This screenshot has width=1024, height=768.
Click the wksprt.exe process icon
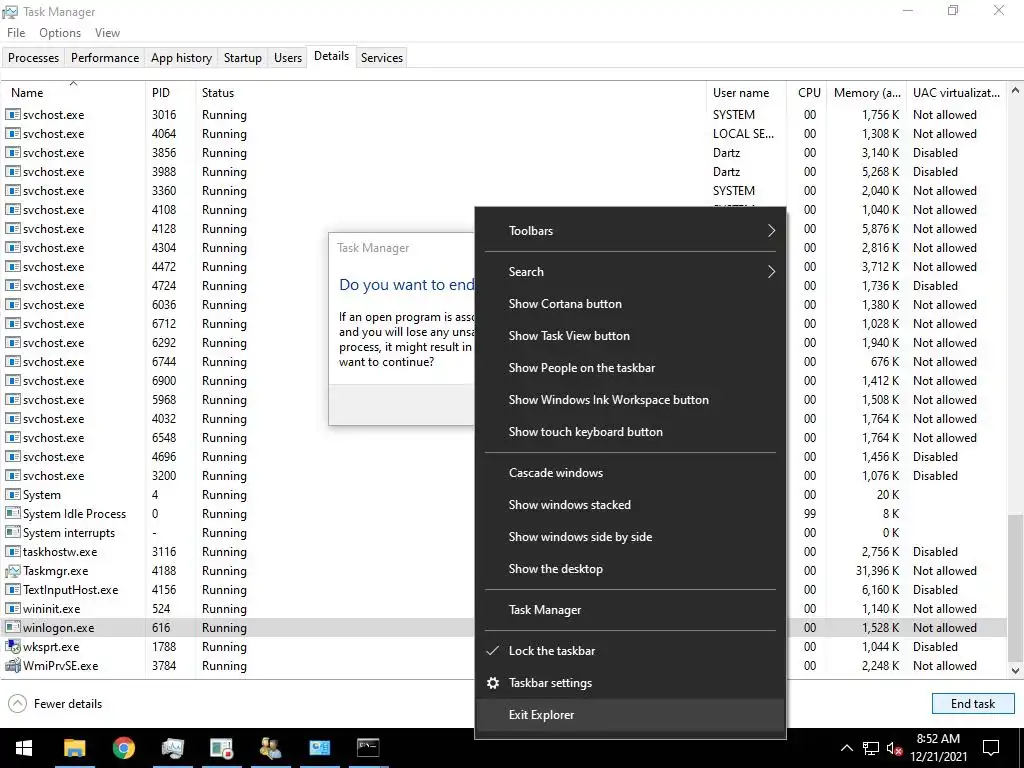tap(12, 647)
